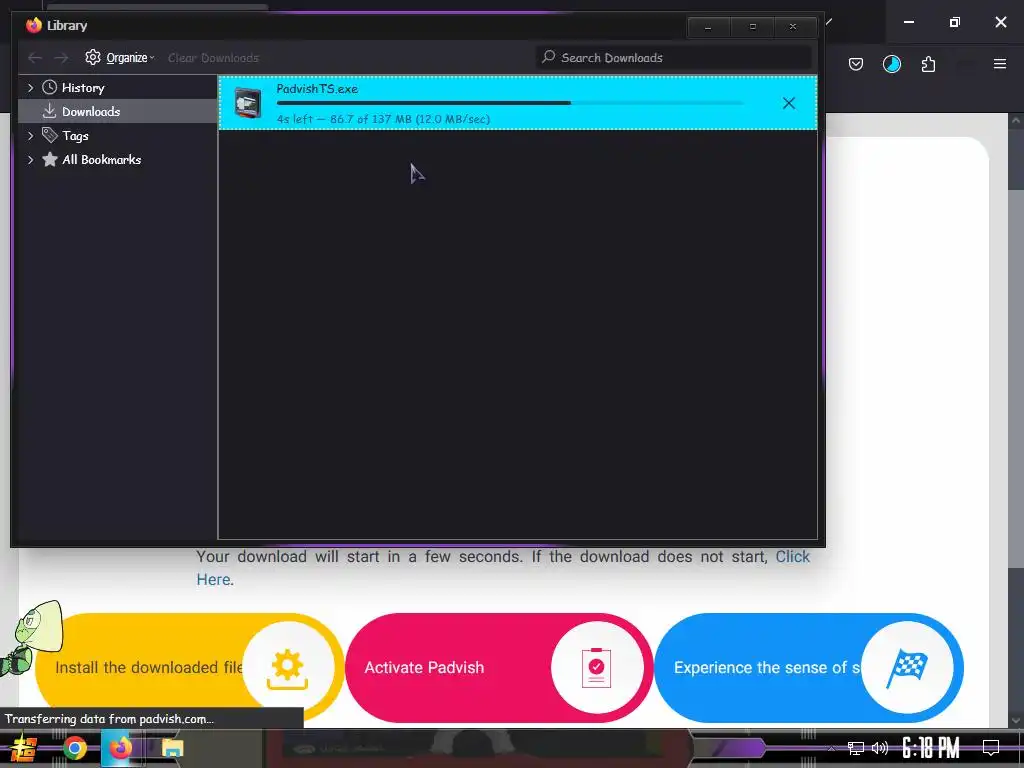Open File Explorer from the taskbar
This screenshot has height=768, width=1024.
pos(172,748)
